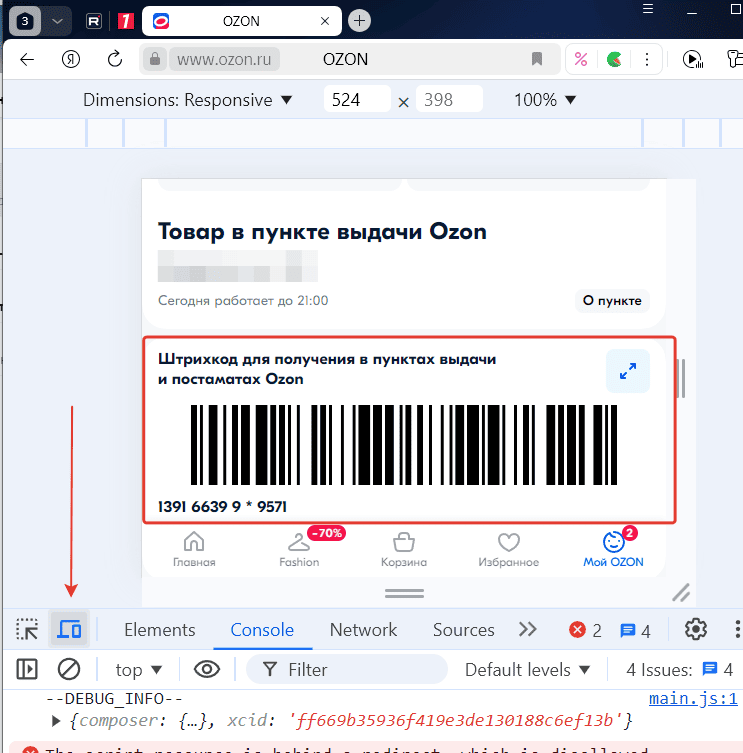The width and height of the screenshot is (743, 753).
Task: Open the 100% zoom dropdown
Action: (x=545, y=100)
